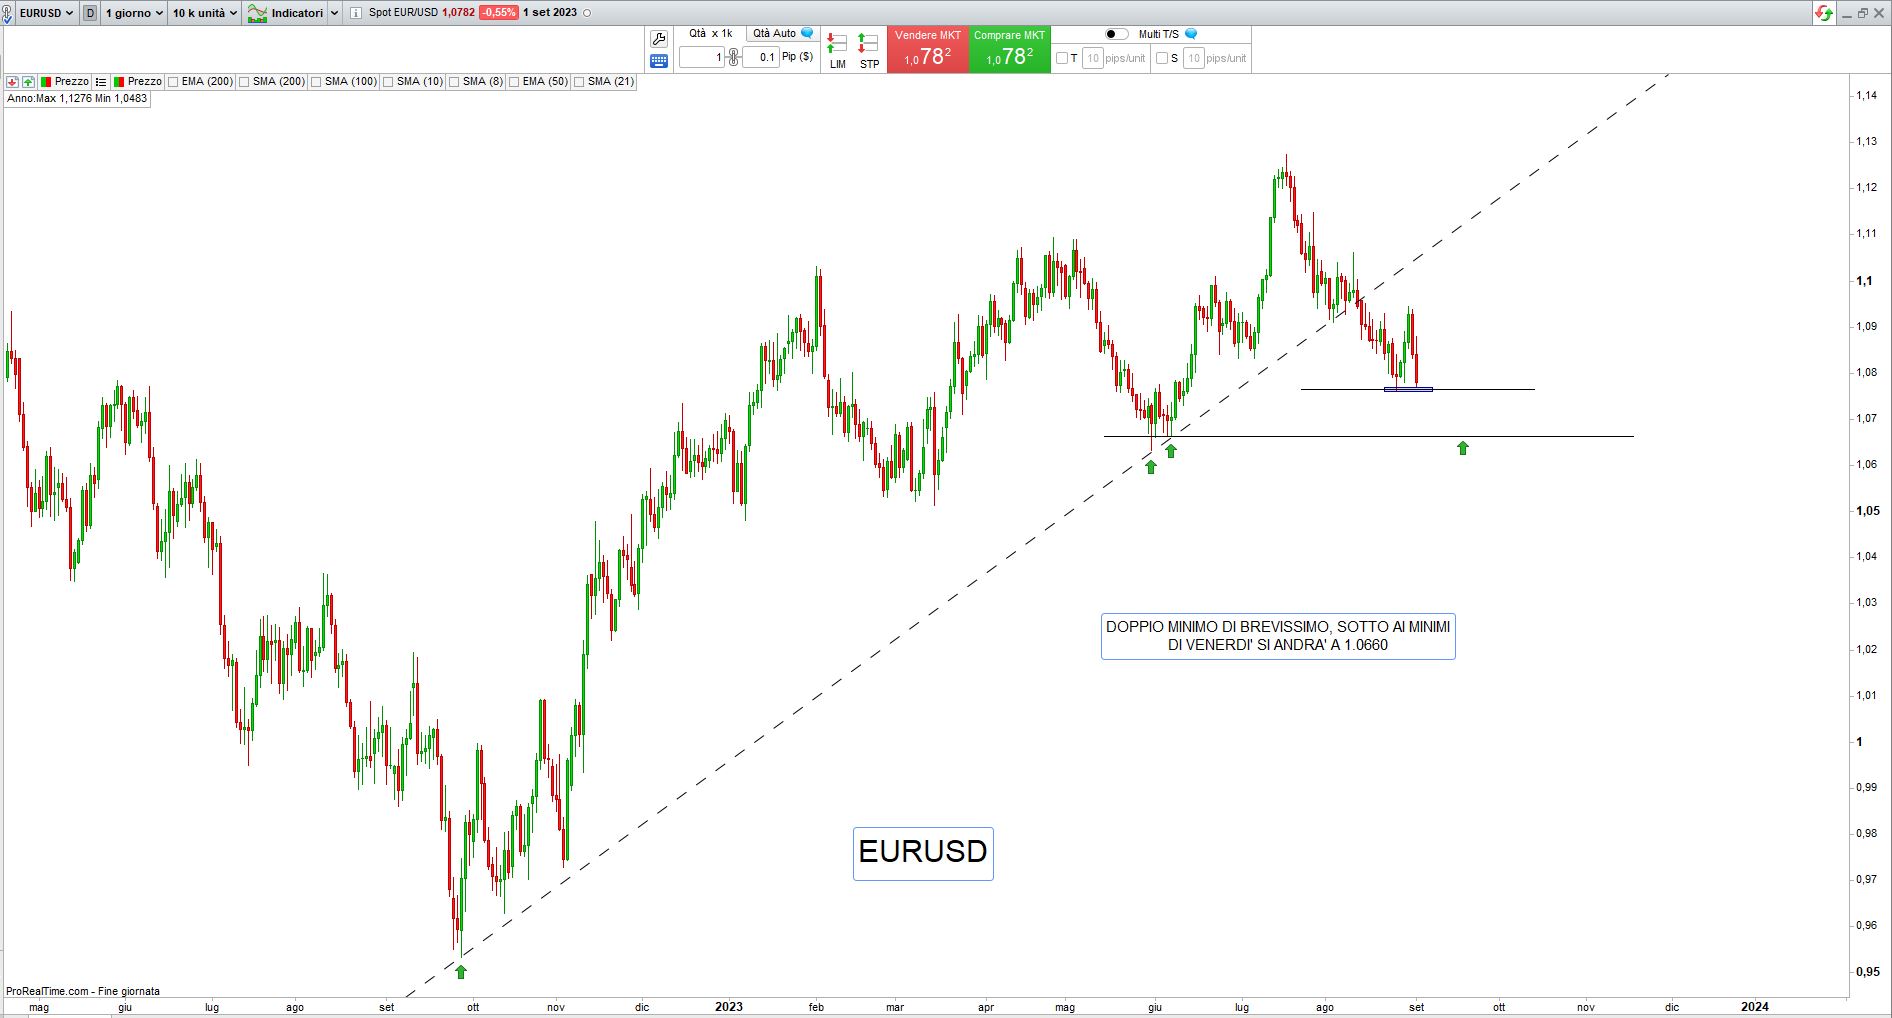
Task: Click the red-green trading arrows icon top right
Action: click(1824, 13)
